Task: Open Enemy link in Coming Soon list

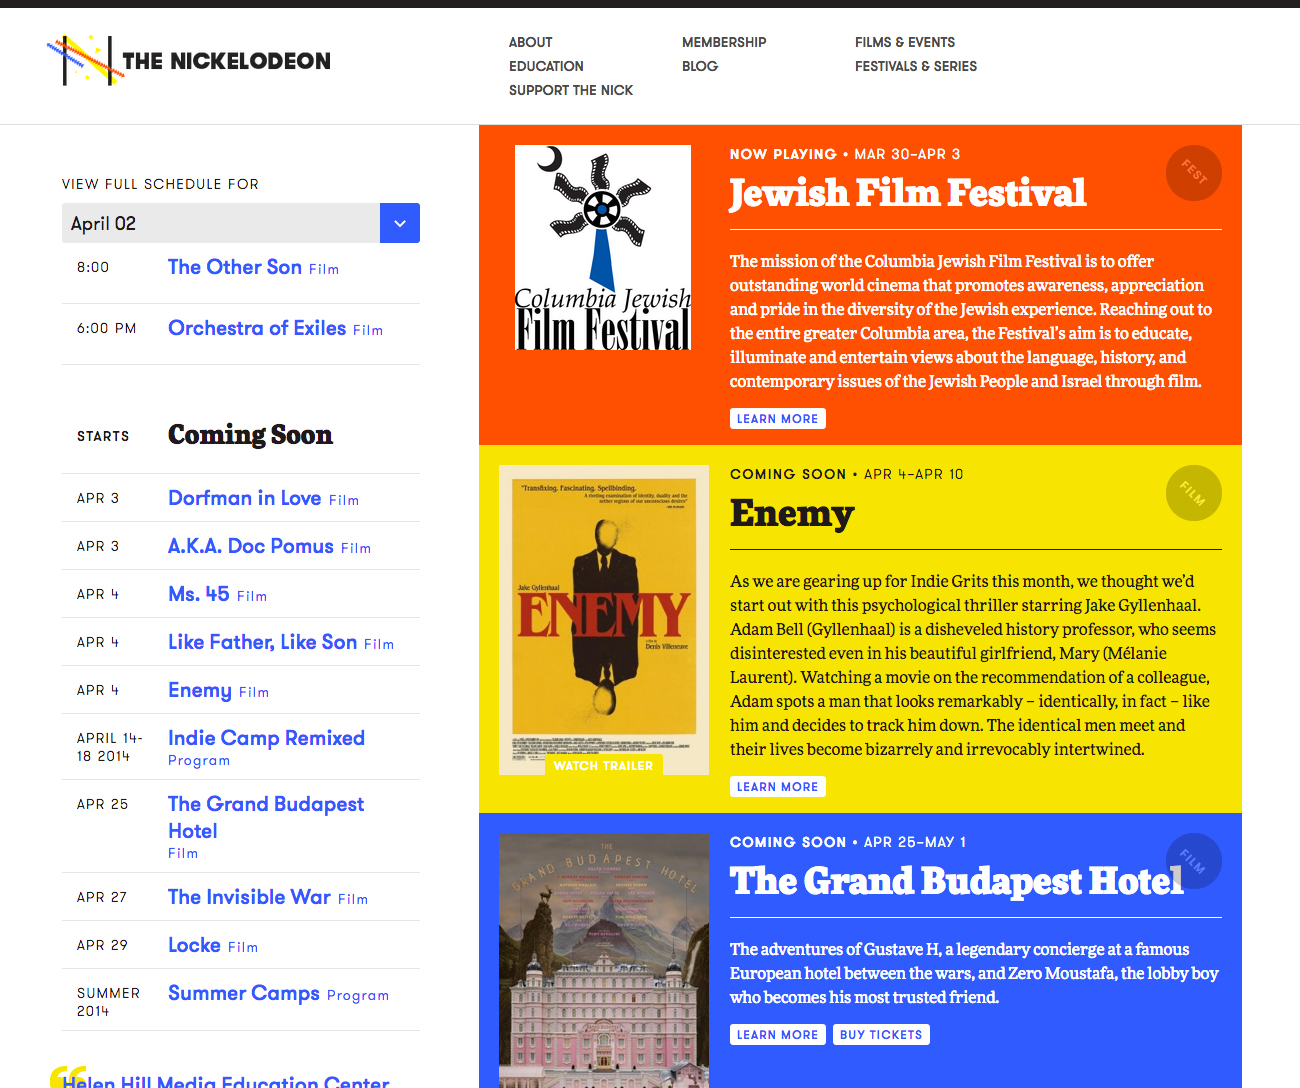Action: point(200,690)
